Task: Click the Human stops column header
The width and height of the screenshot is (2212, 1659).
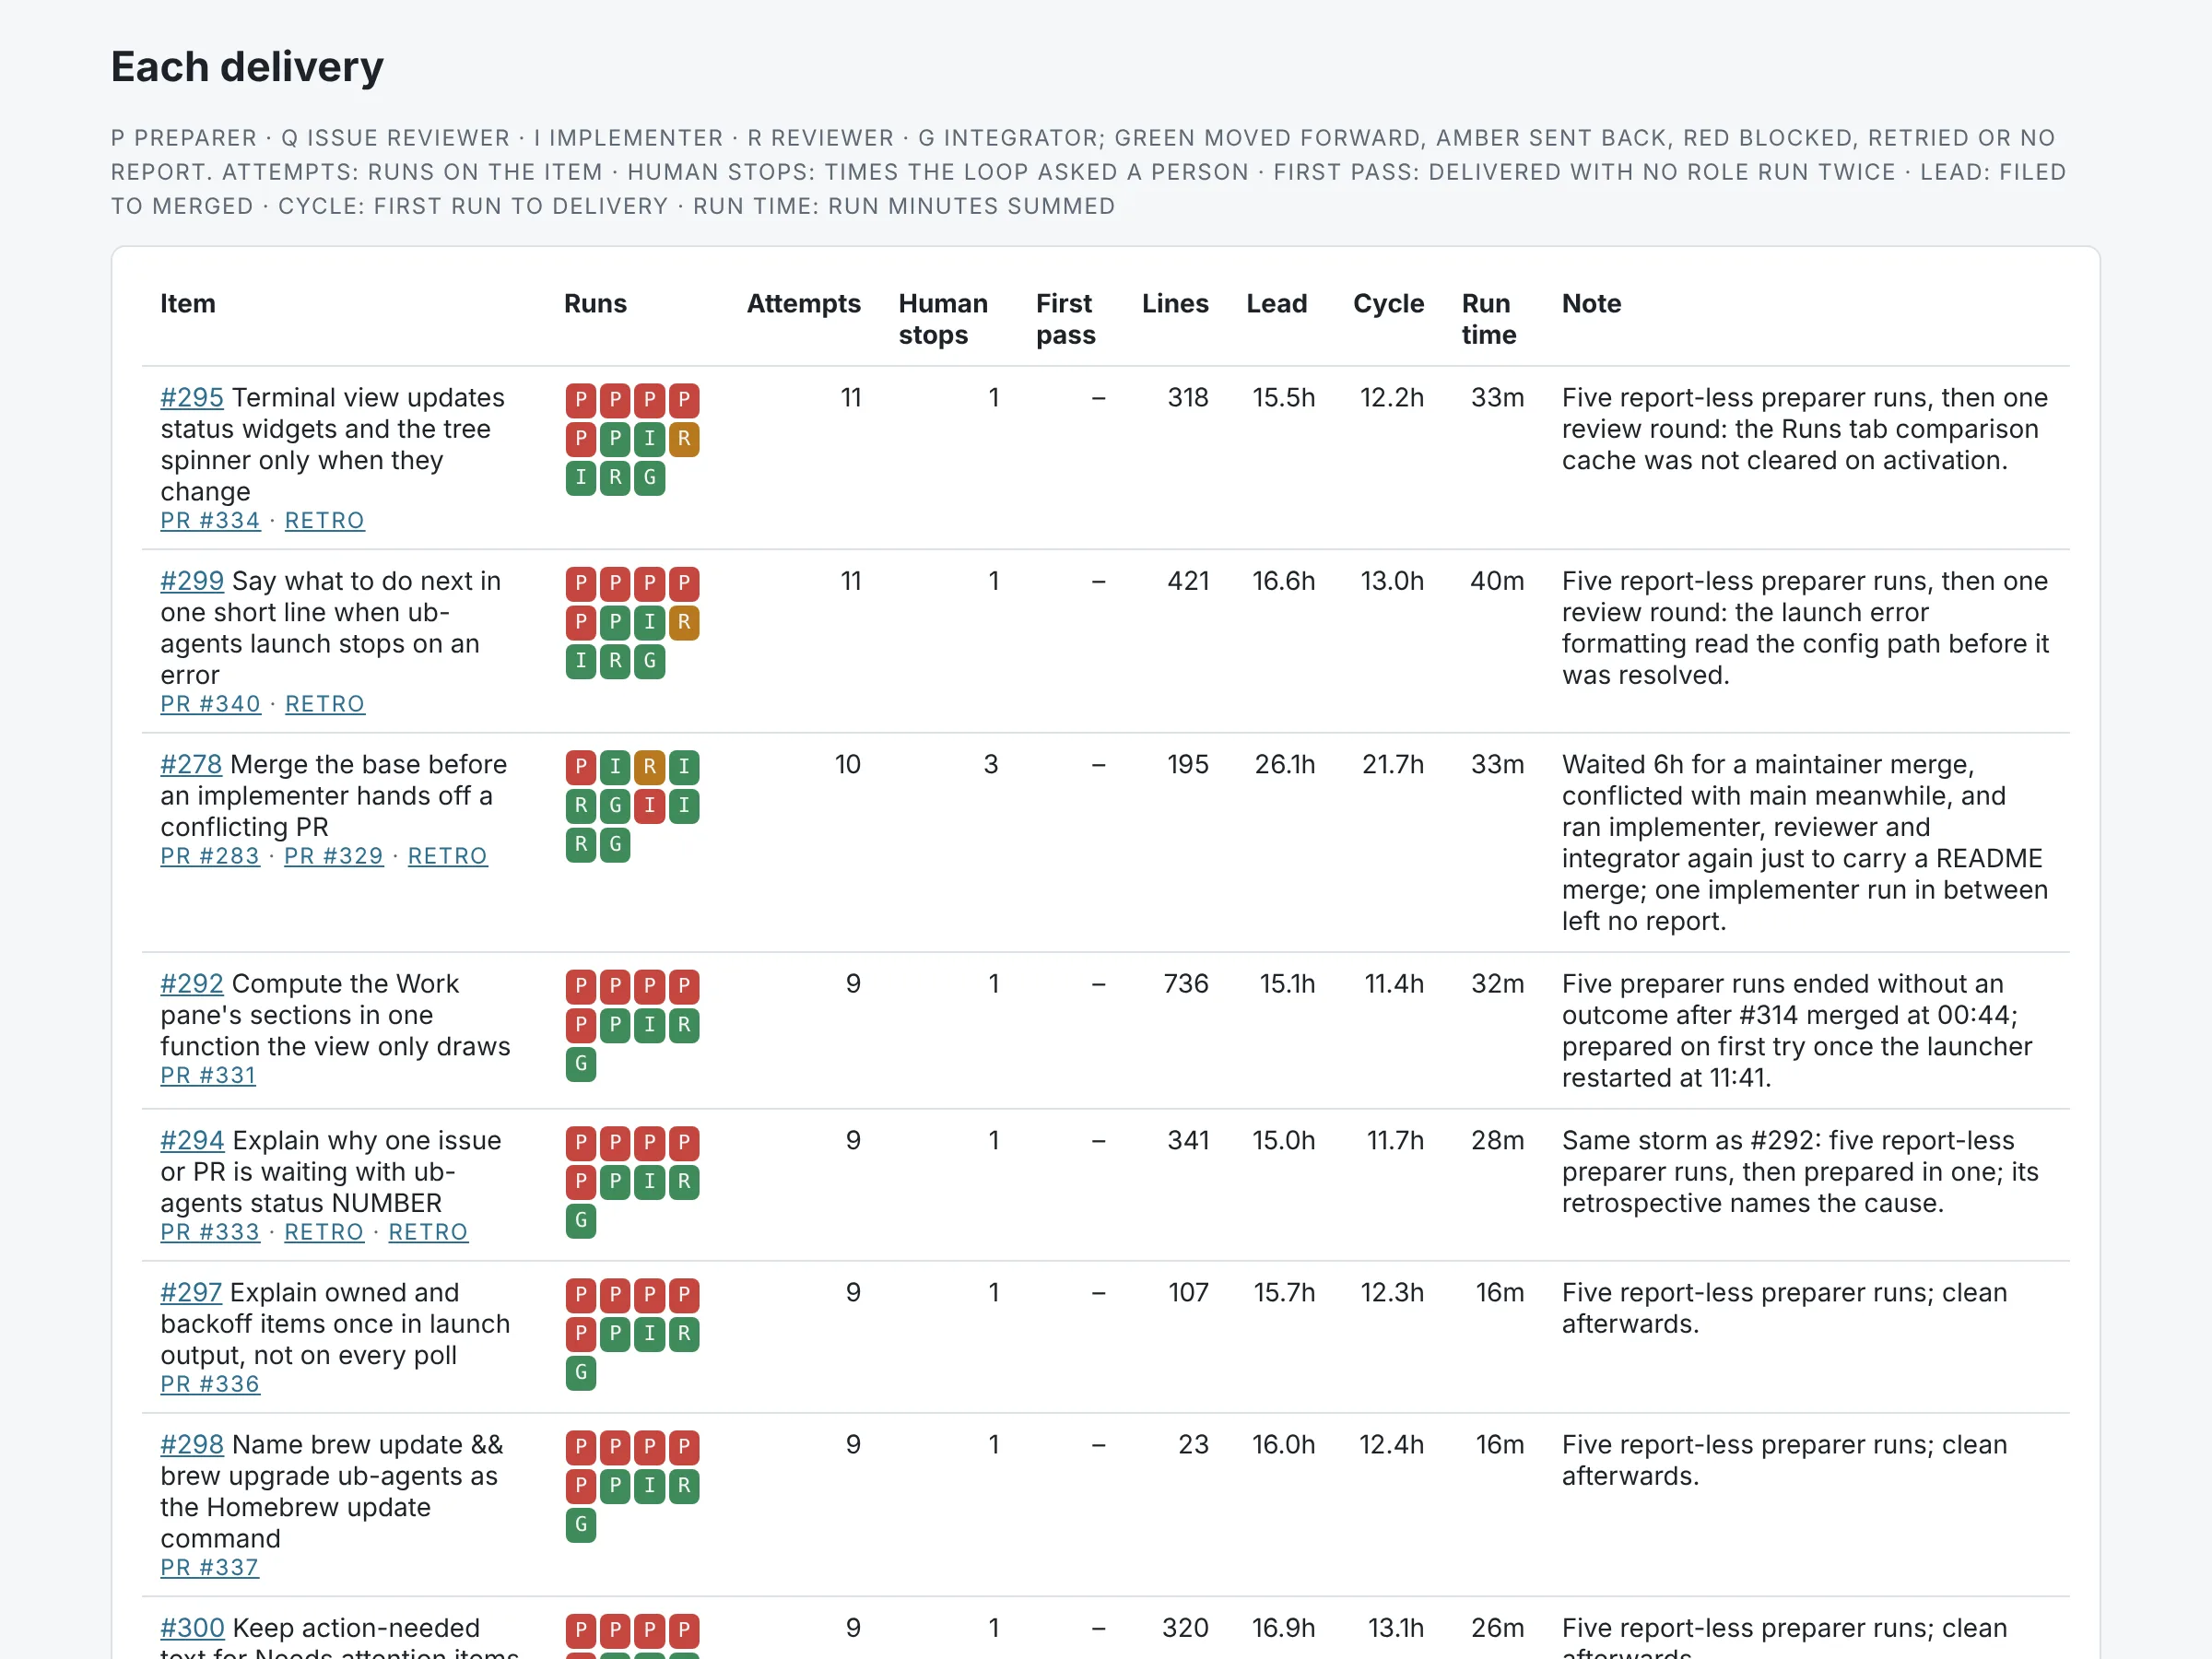Action: pyautogui.click(x=943, y=319)
